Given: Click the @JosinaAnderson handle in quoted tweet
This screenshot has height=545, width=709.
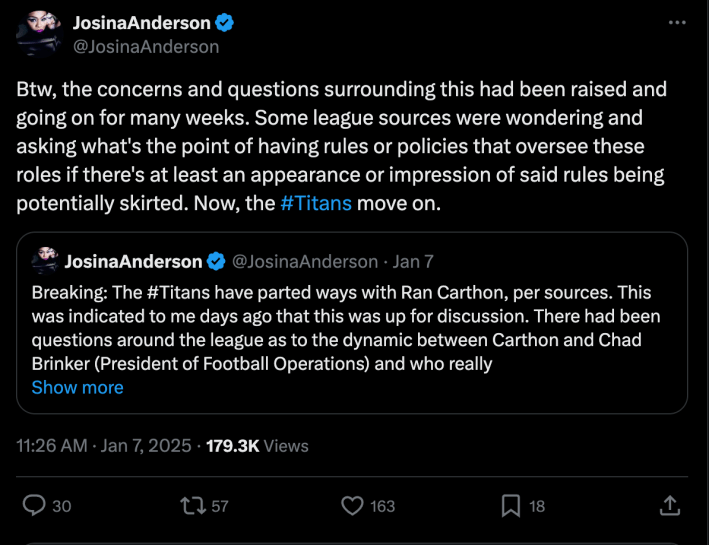Looking at the screenshot, I should pos(303,262).
